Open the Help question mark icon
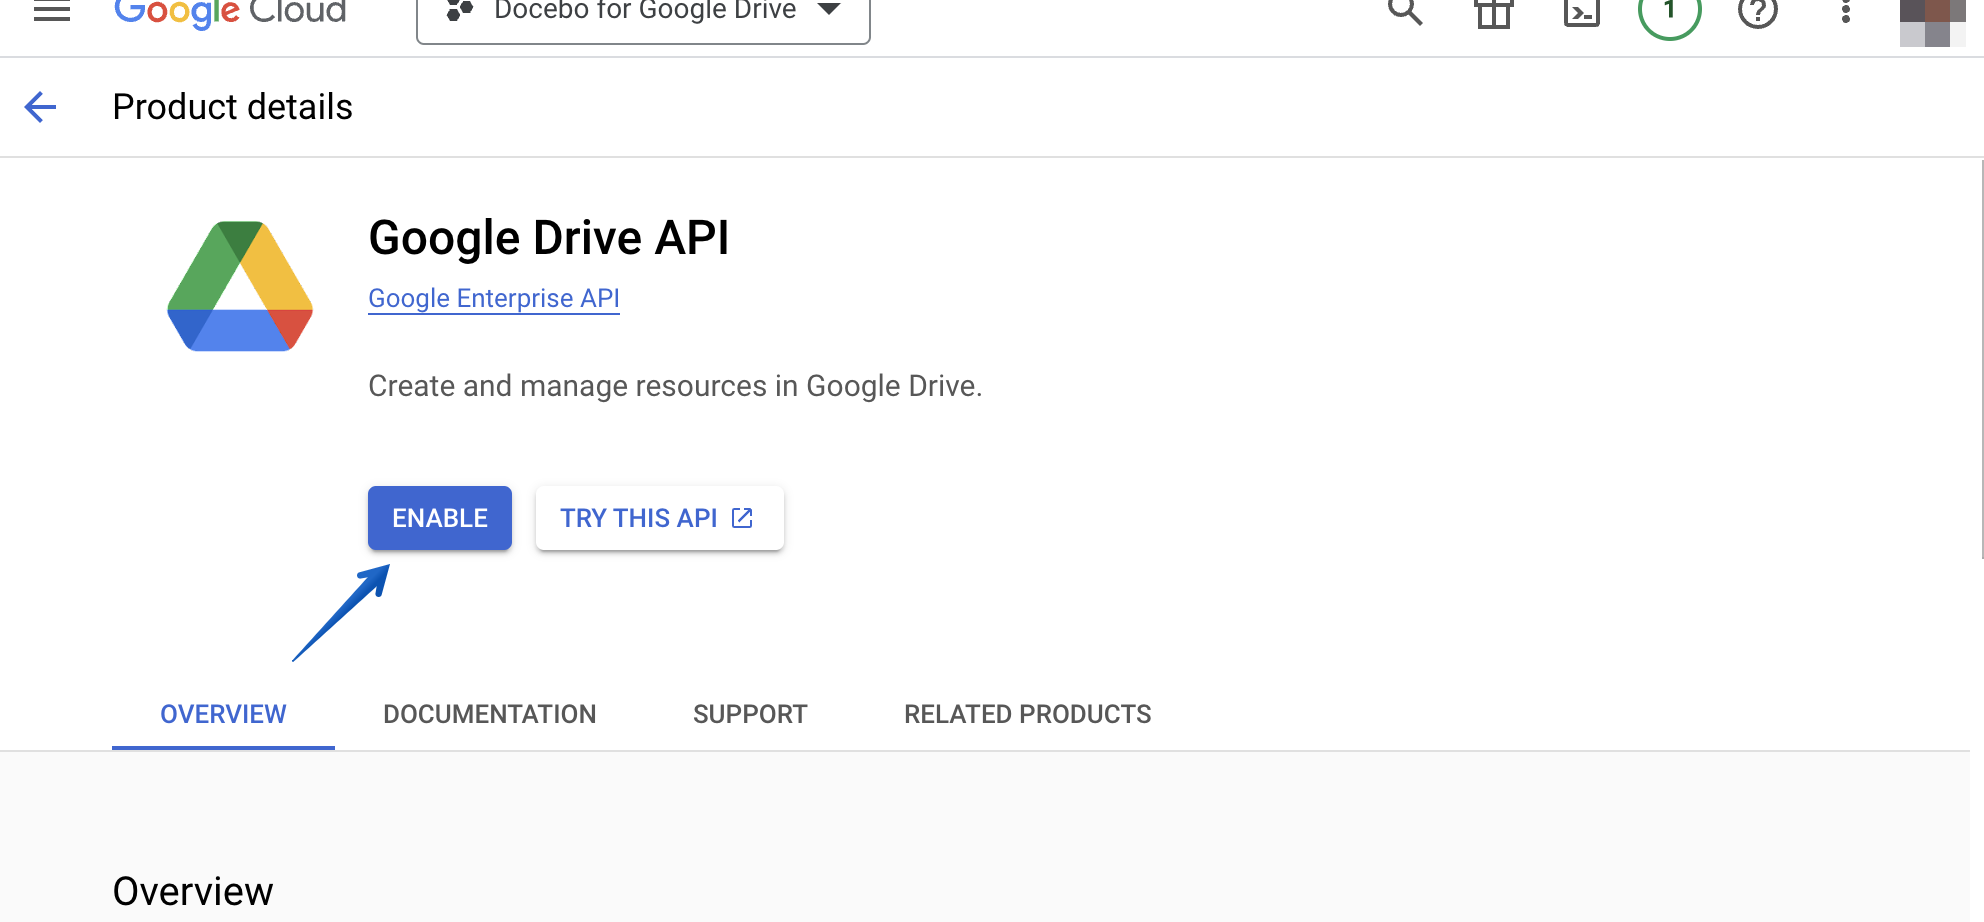 (1757, 13)
